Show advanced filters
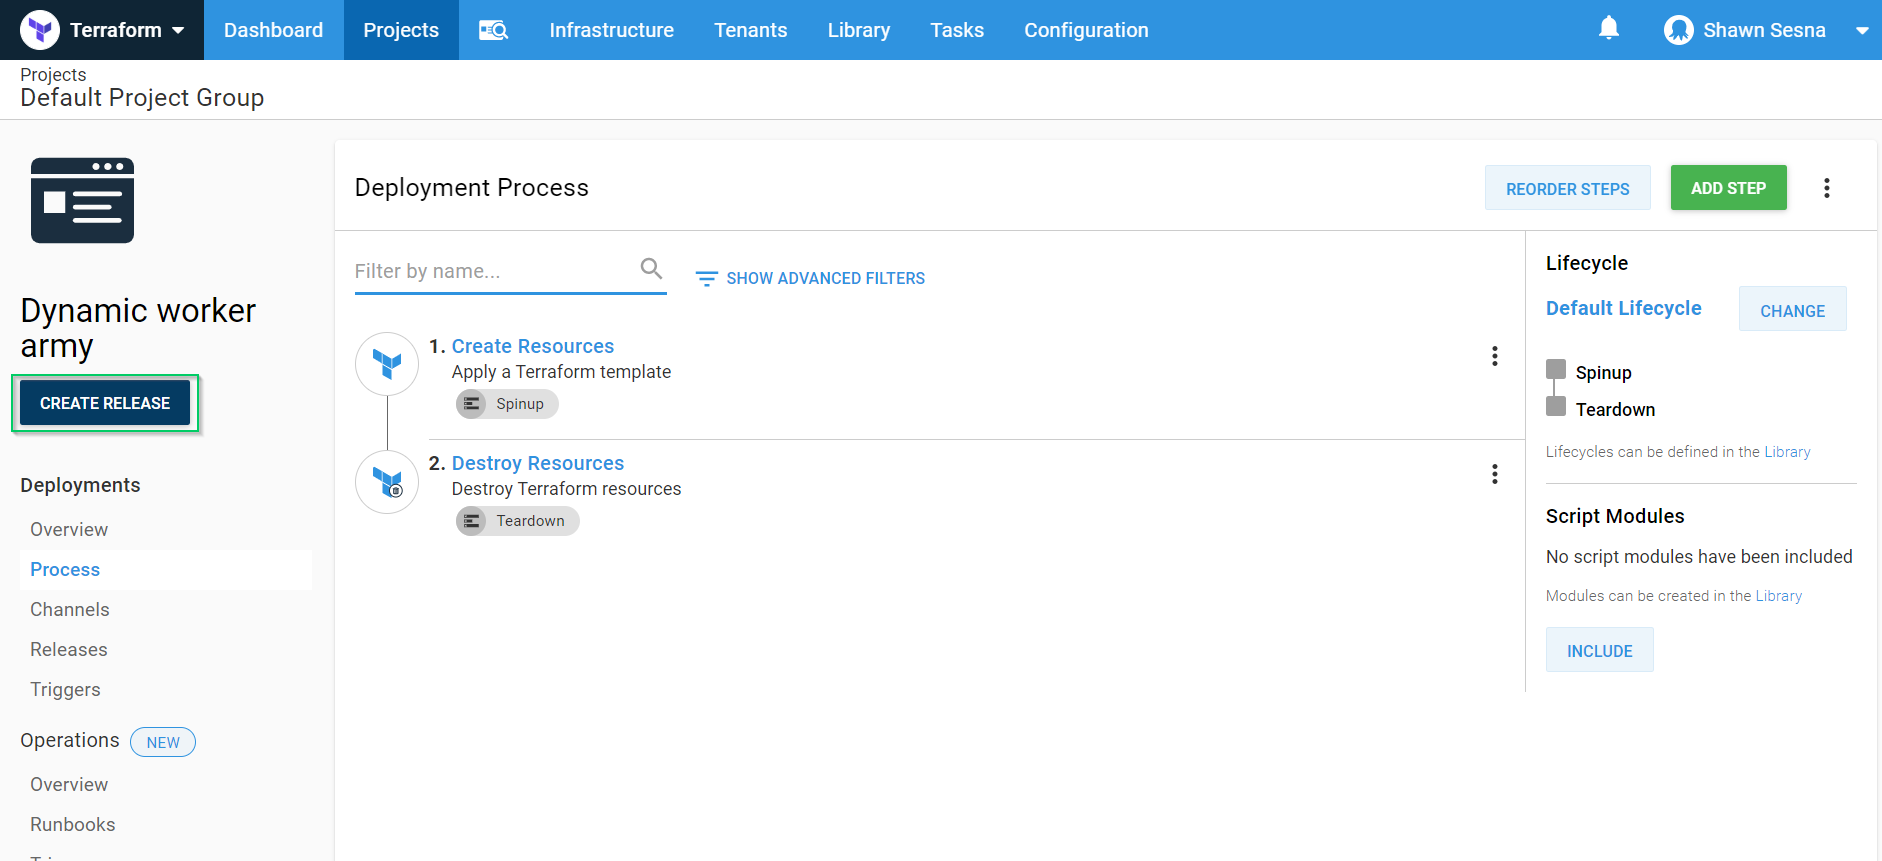 coord(810,278)
